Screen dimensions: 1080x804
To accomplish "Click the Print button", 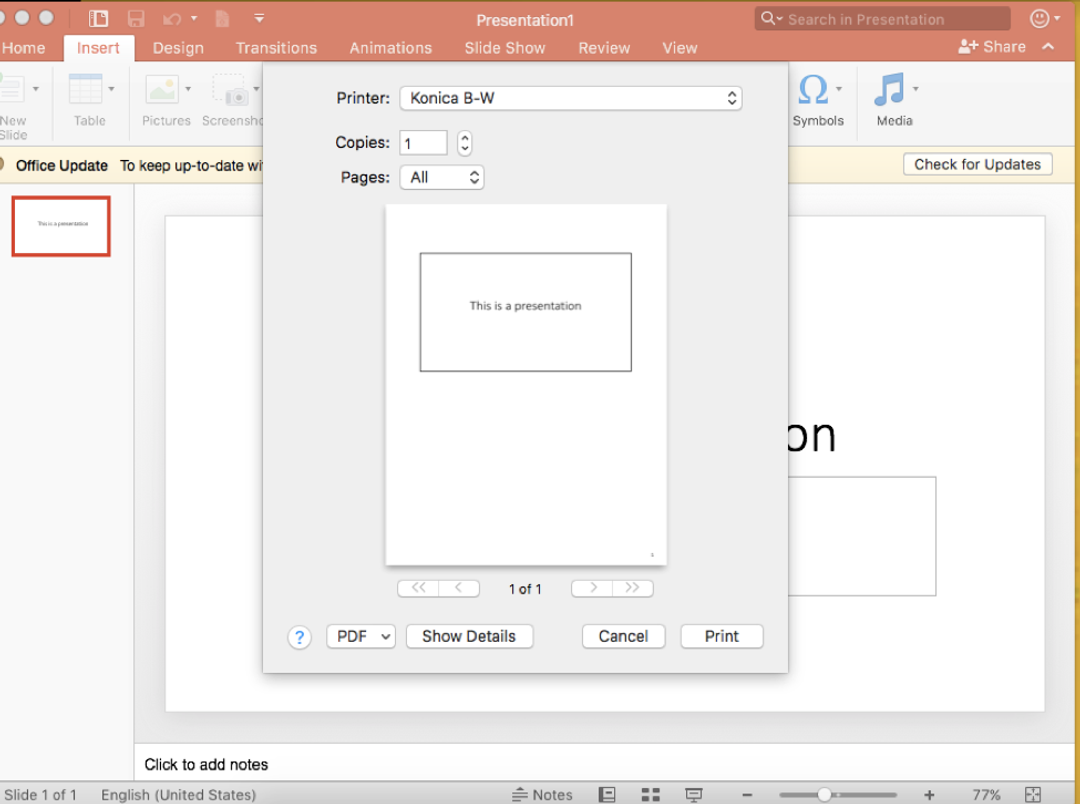I will [721, 636].
